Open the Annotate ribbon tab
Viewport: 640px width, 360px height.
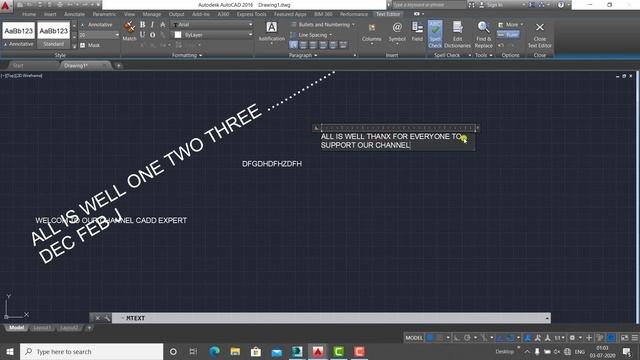(75, 14)
